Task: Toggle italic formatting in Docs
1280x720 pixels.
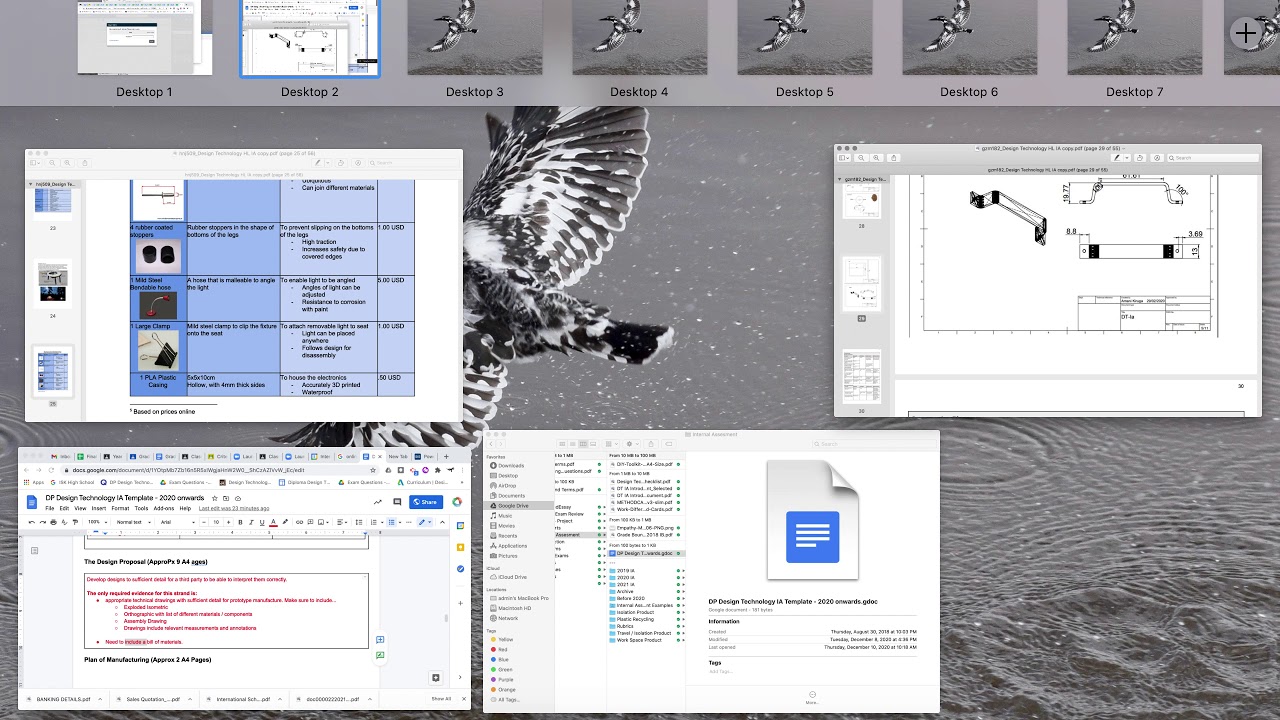Action: pos(251,522)
